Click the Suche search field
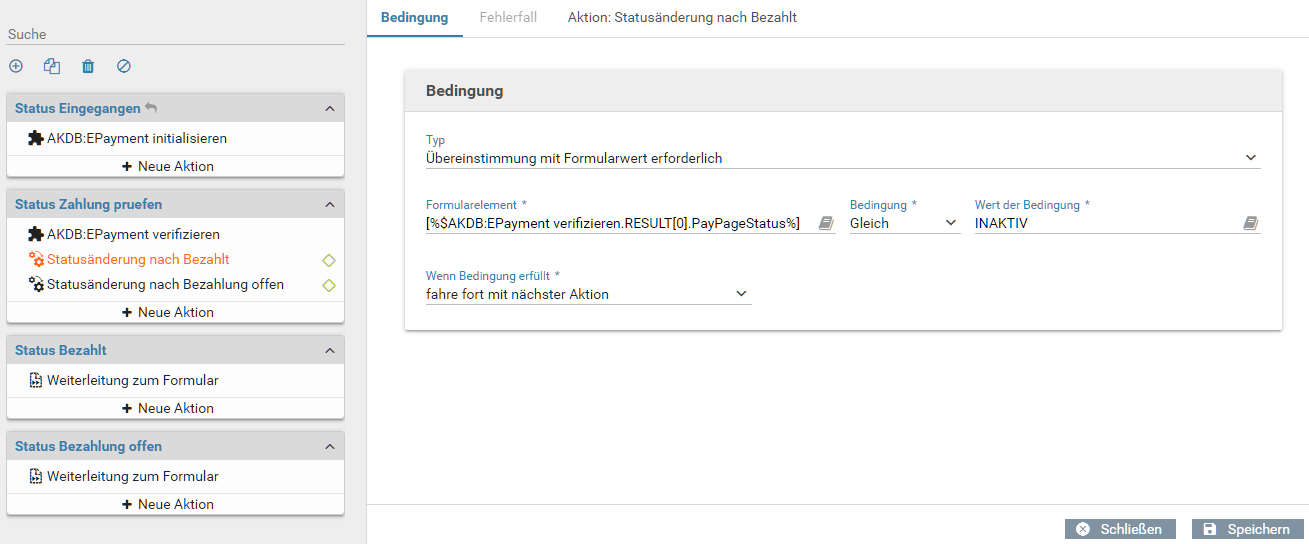Image resolution: width=1309 pixels, height=544 pixels. [175, 34]
